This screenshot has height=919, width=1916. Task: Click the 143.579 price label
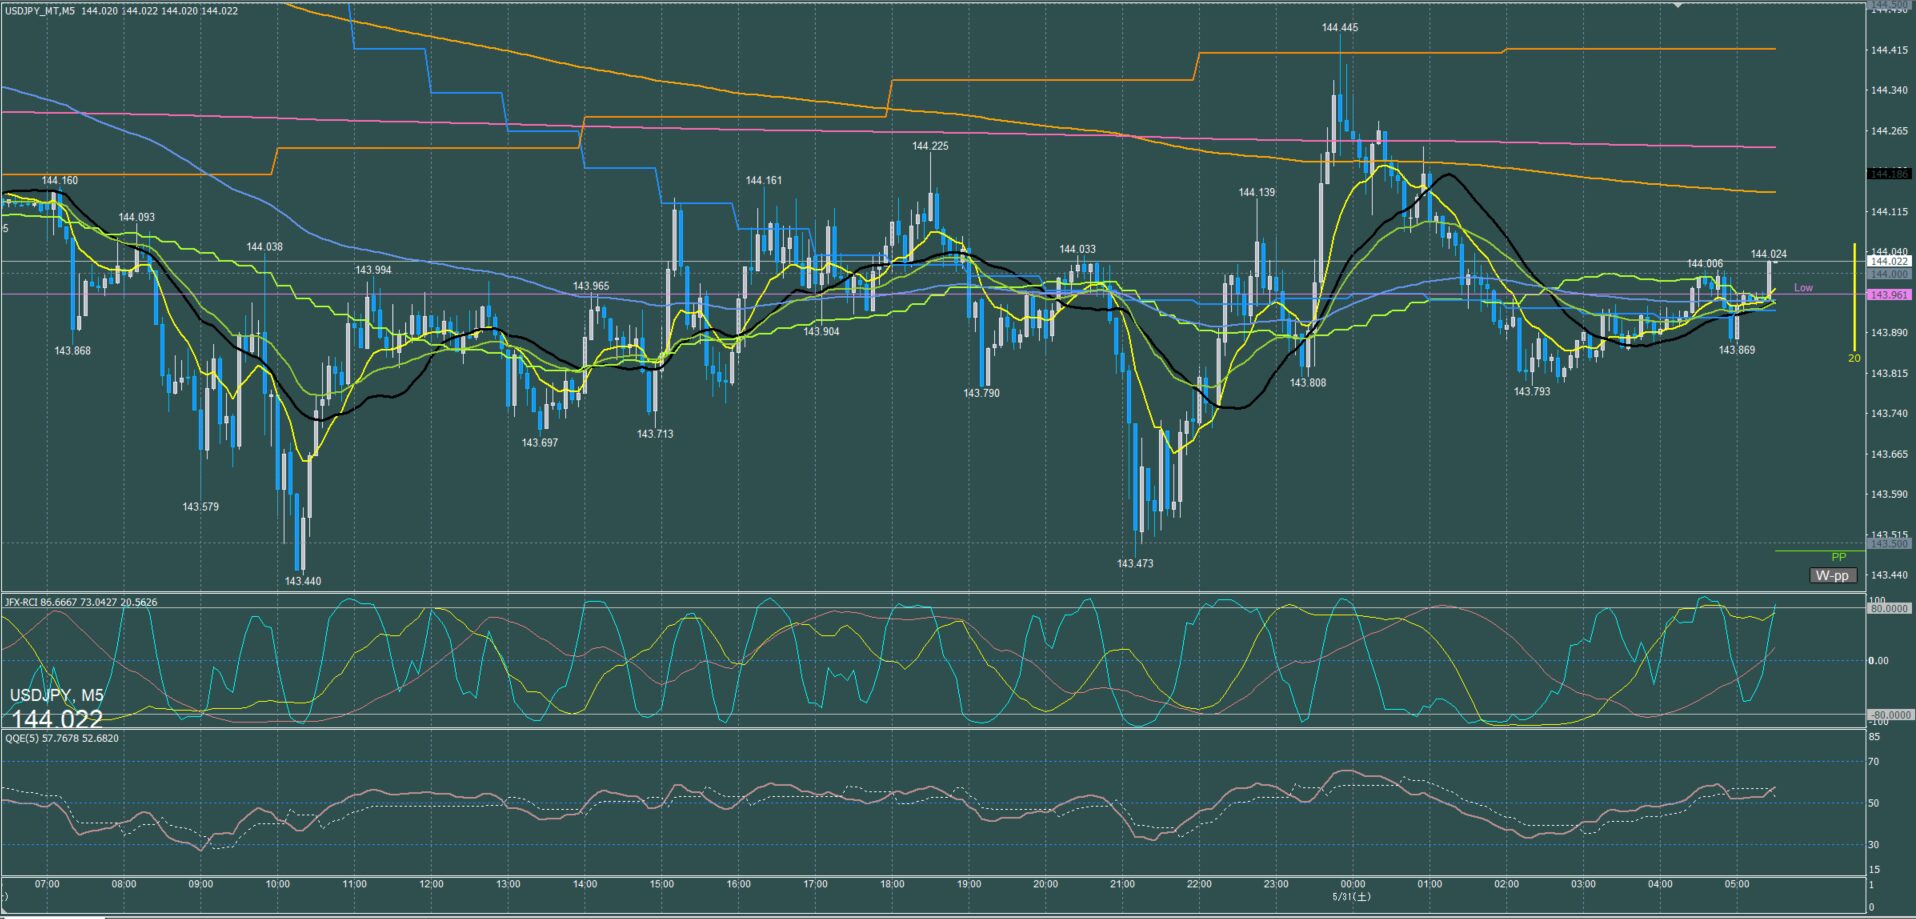click(x=200, y=507)
